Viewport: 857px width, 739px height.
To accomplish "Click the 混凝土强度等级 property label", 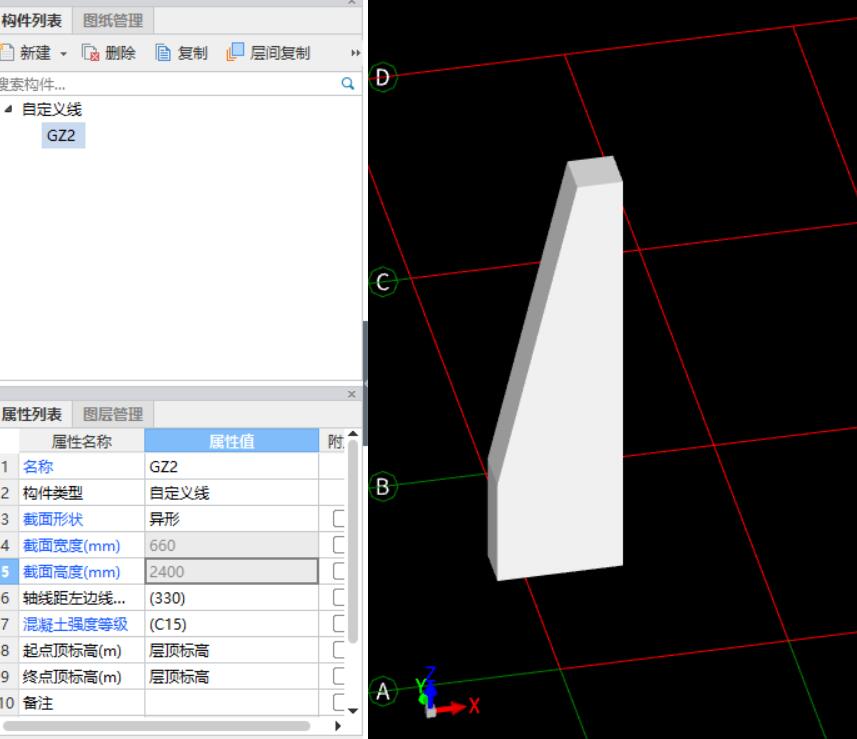I will 75,624.
